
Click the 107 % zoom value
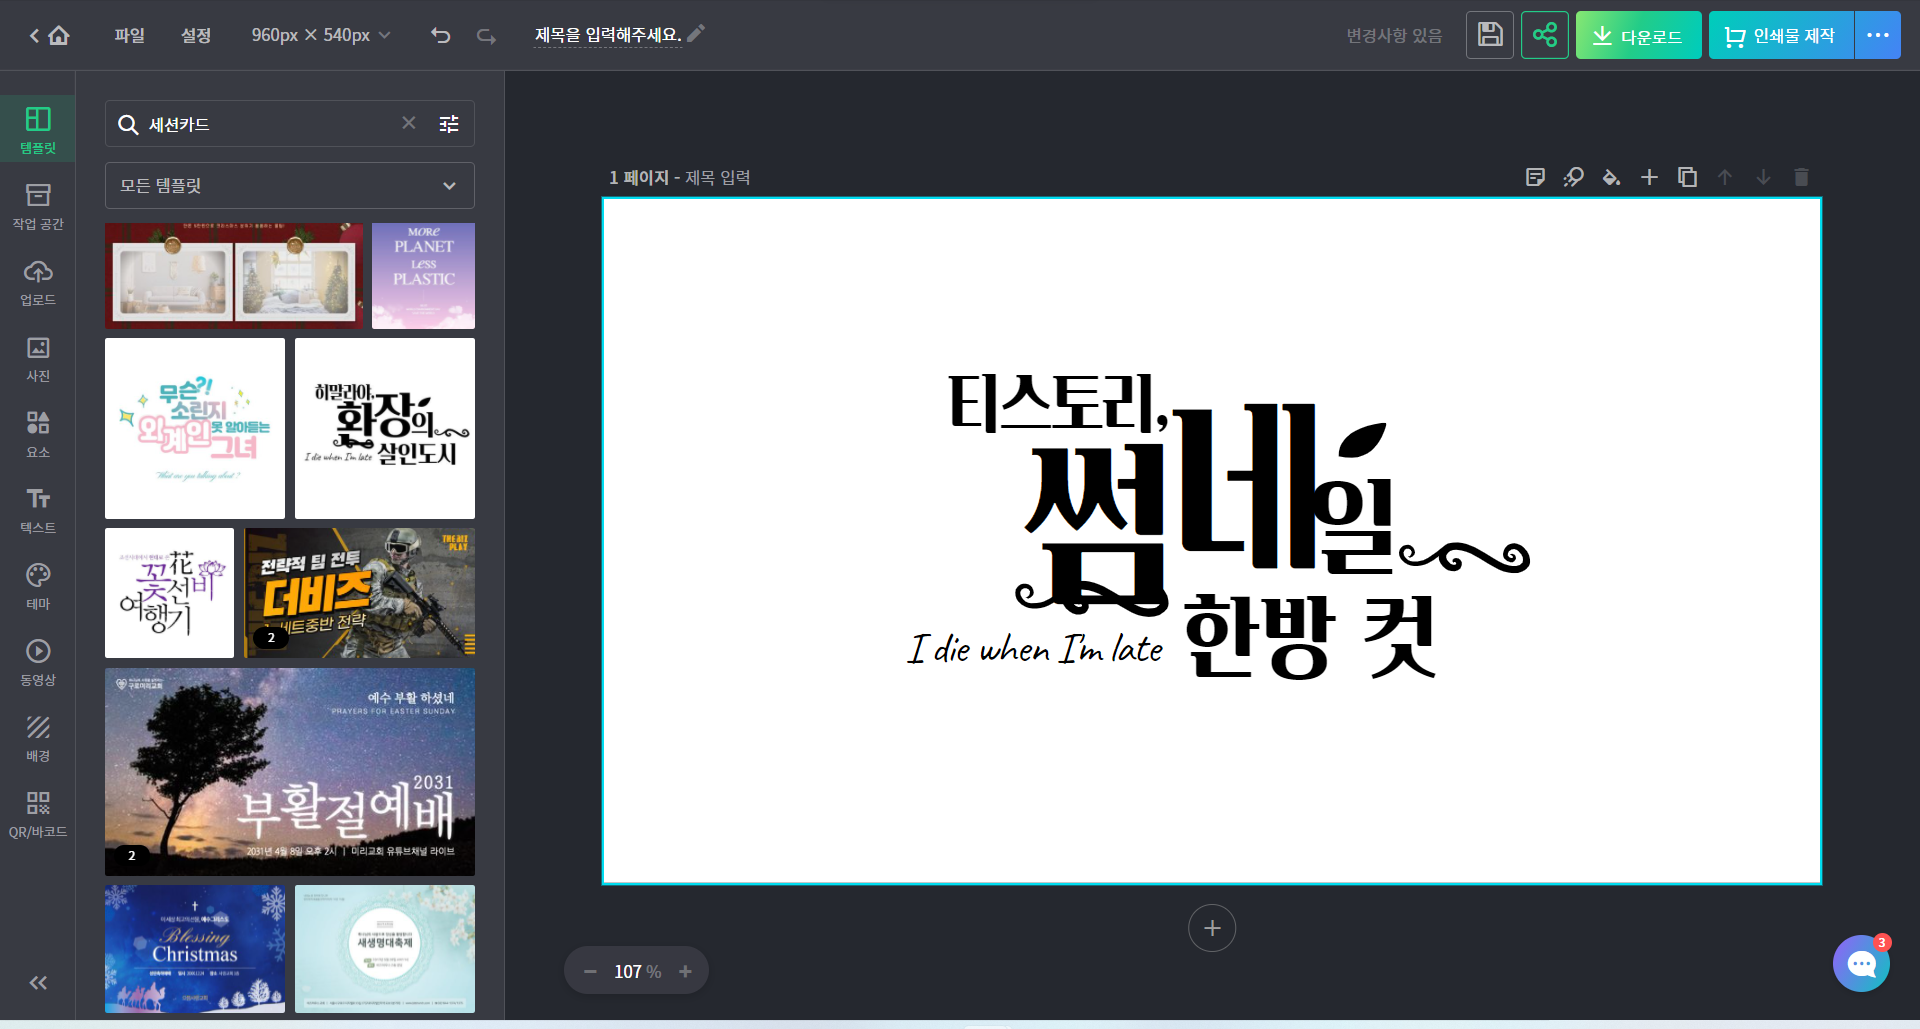pos(637,971)
